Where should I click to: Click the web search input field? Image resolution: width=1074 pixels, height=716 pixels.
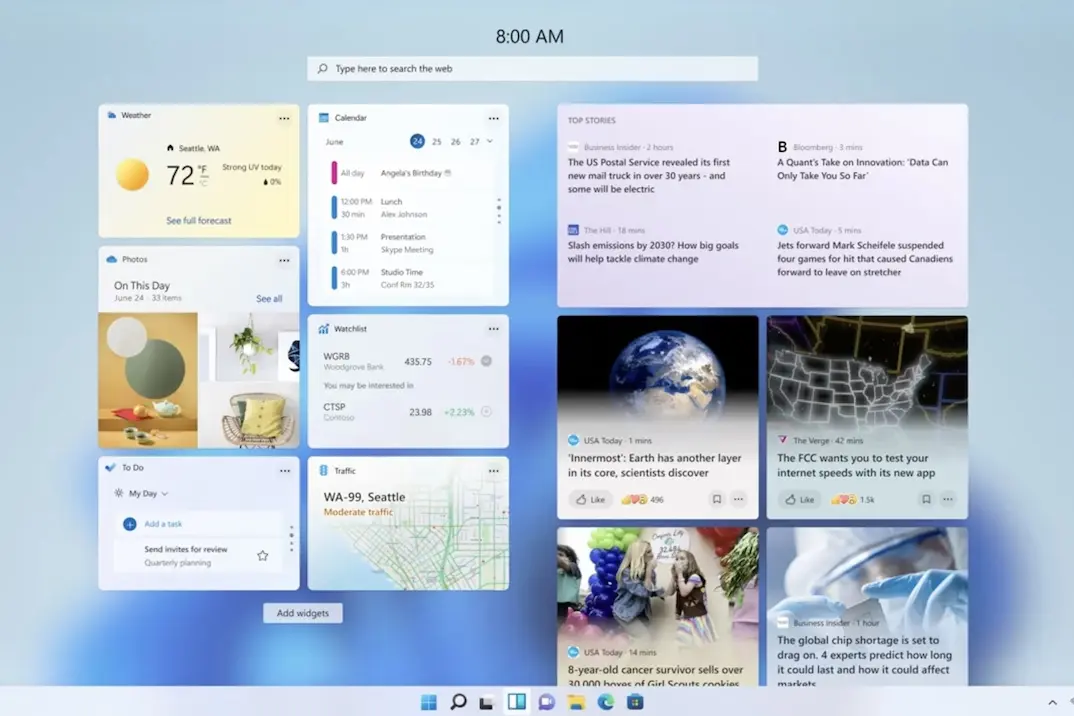[532, 69]
